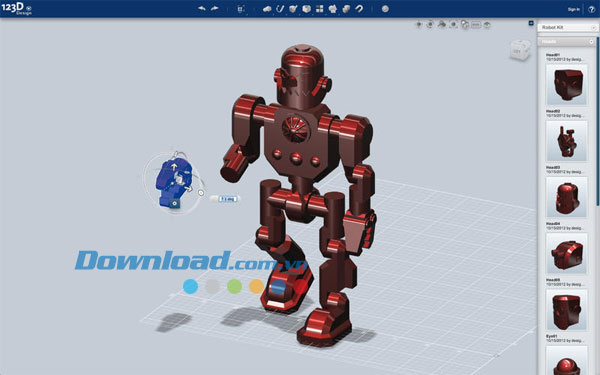Toggle the visual style materials icon
Viewport: 600px width, 375px height.
tap(465, 25)
